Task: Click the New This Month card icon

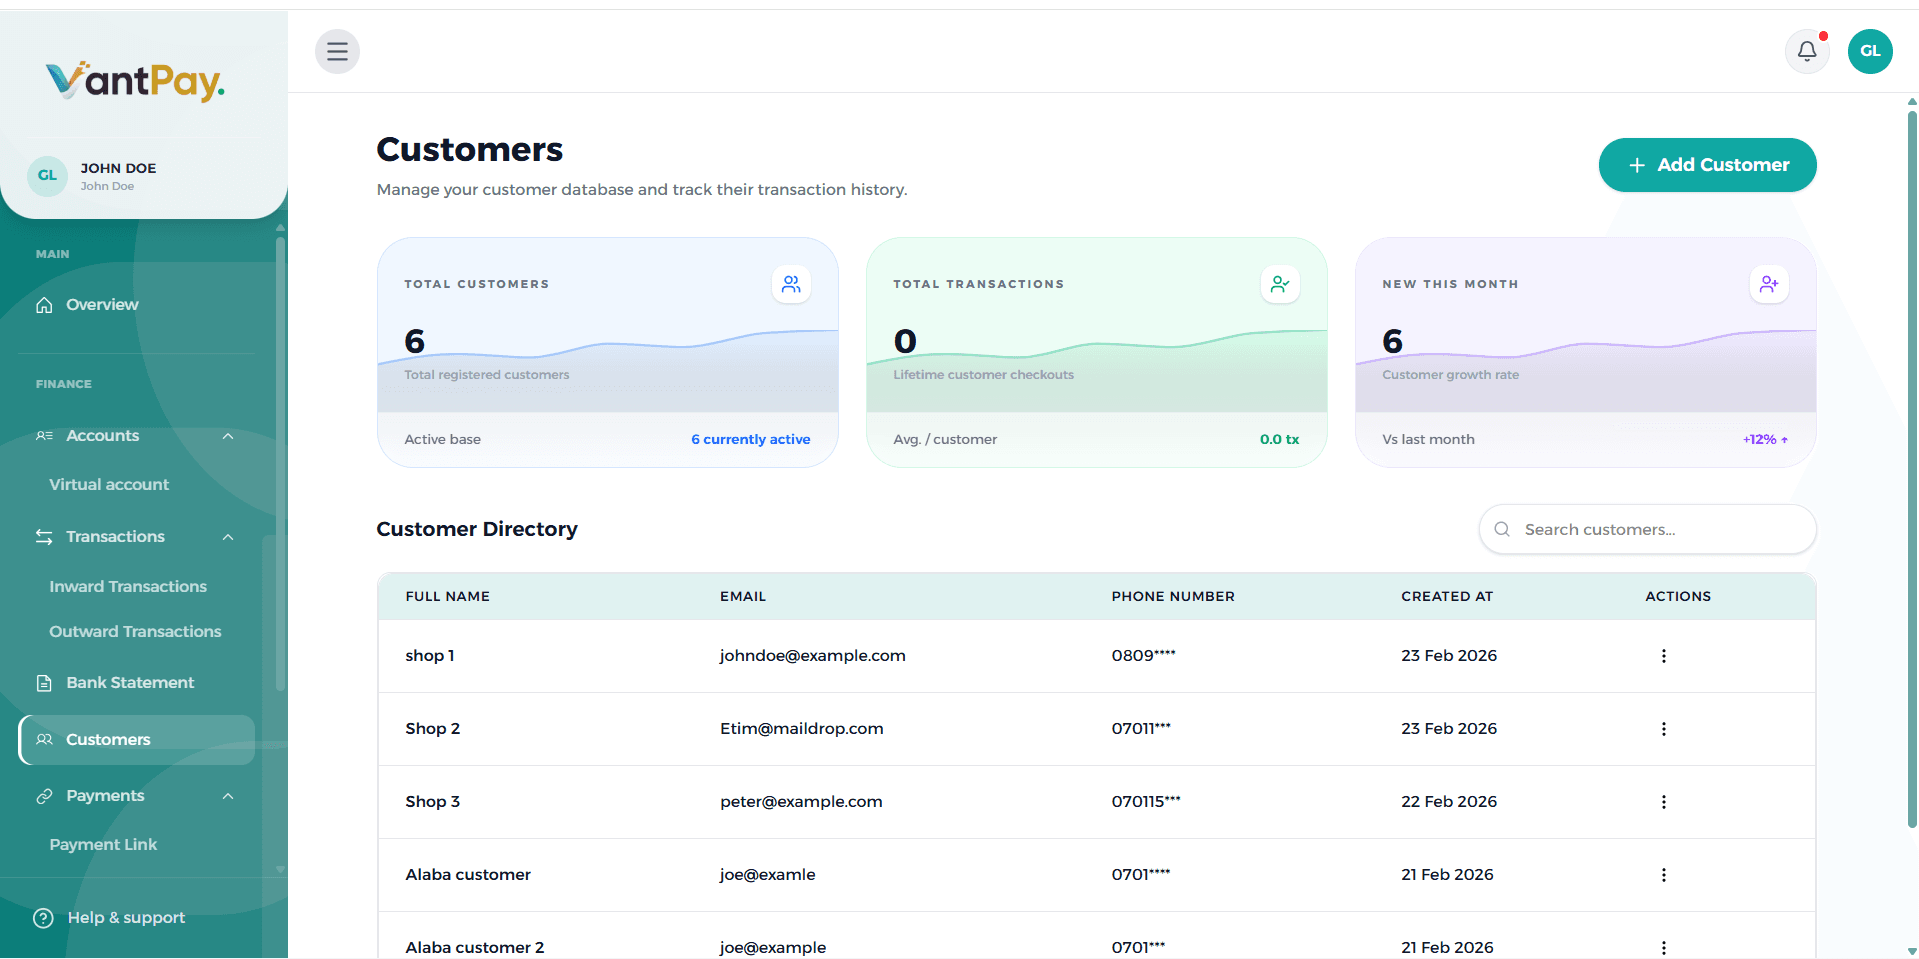Action: [x=1769, y=284]
